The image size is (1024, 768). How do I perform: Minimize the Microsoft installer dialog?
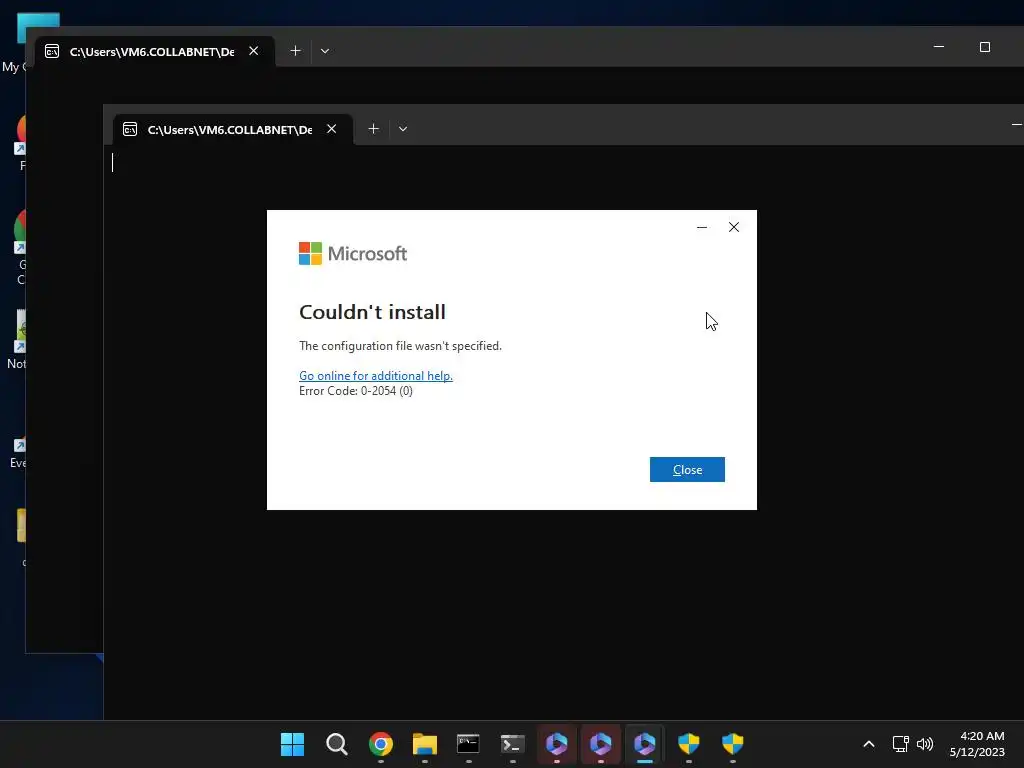(702, 227)
